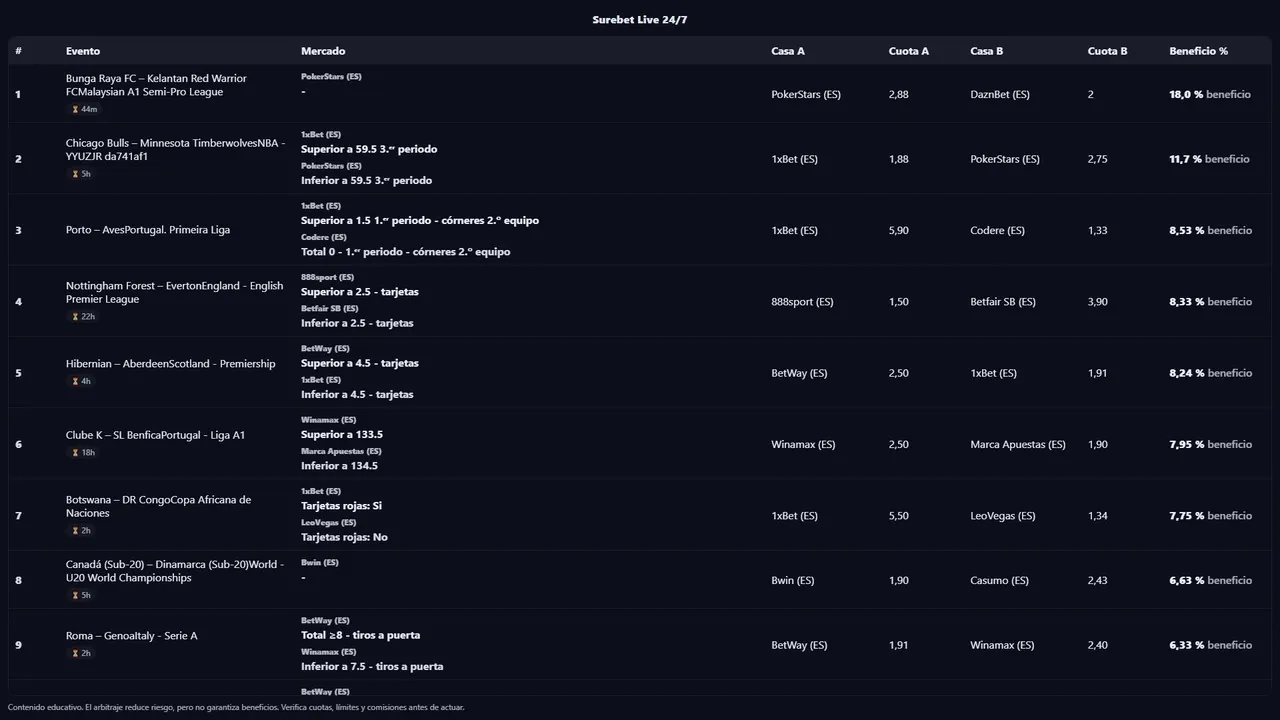
Task: Click the 4h hourglass badge under Hibernian – Aberdeen
Action: click(x=81, y=381)
